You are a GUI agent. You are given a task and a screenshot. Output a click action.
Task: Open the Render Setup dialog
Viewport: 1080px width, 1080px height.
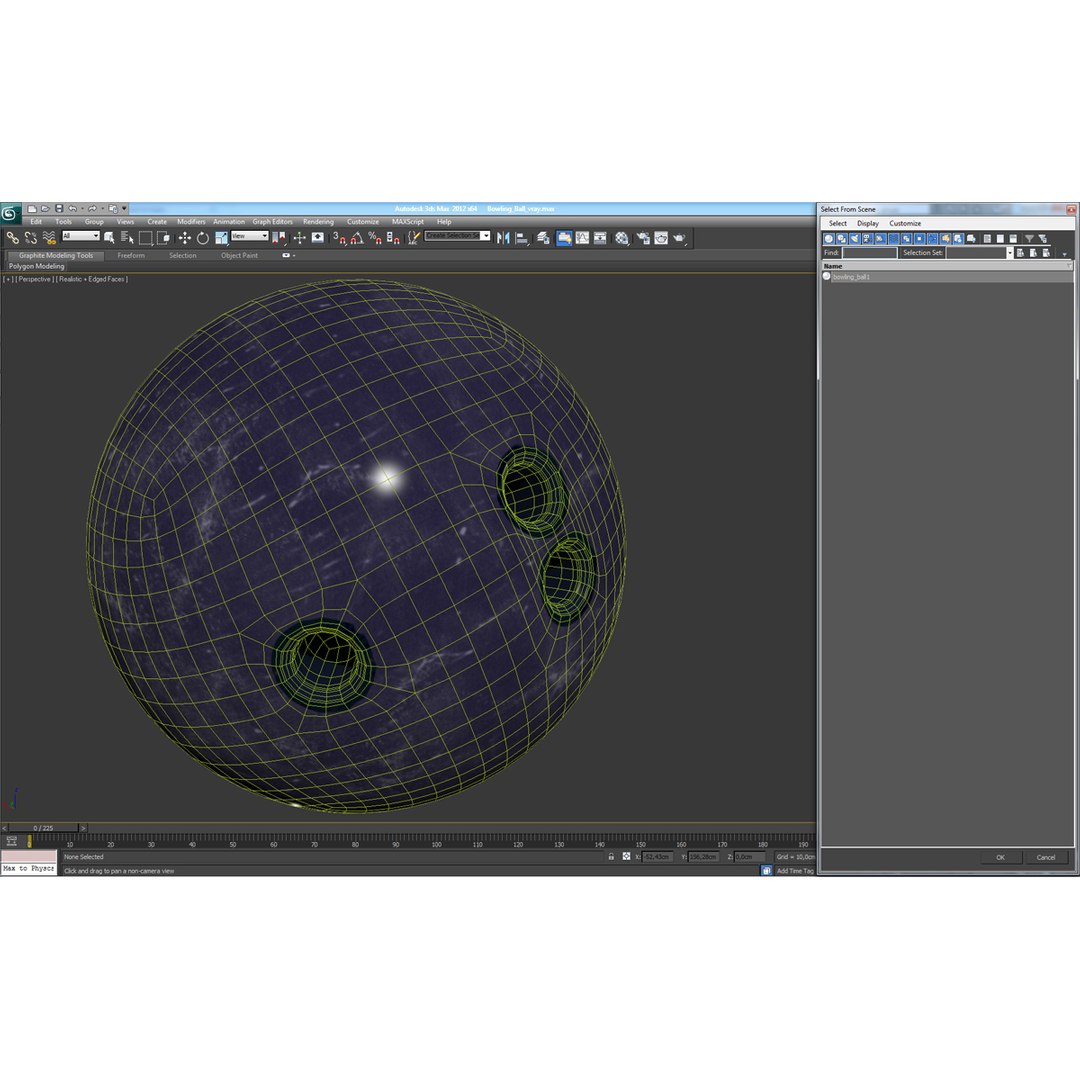643,238
